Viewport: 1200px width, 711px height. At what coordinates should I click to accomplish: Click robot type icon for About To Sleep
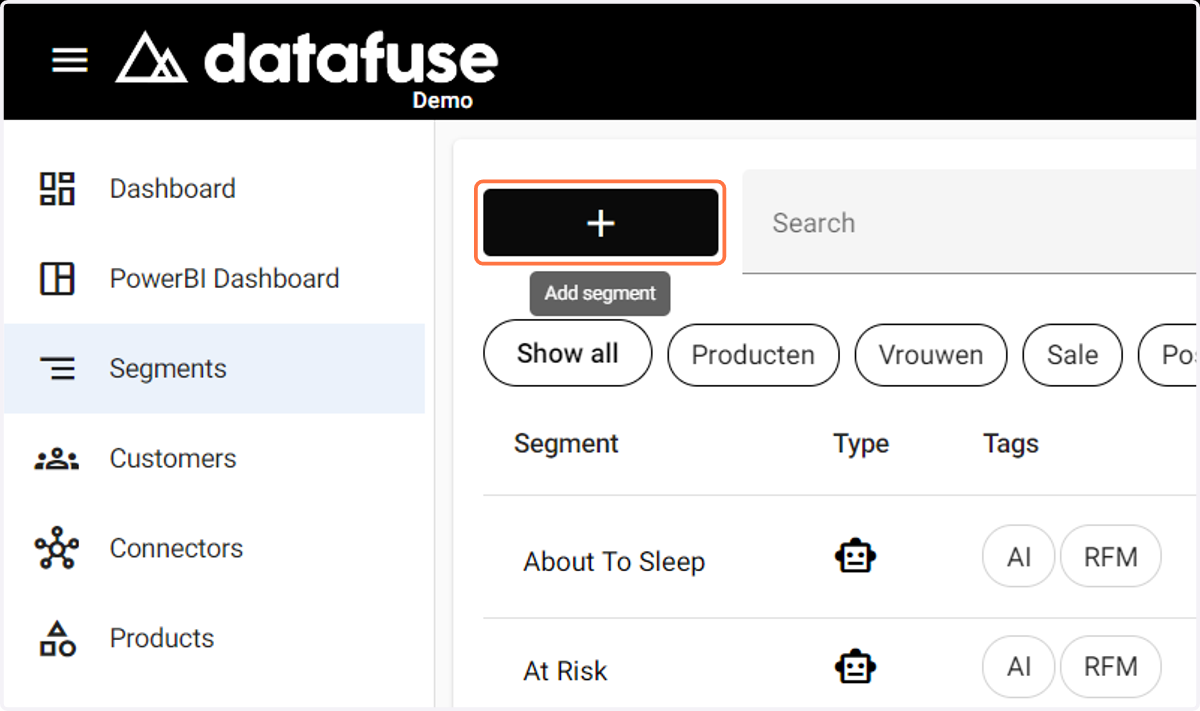point(855,556)
